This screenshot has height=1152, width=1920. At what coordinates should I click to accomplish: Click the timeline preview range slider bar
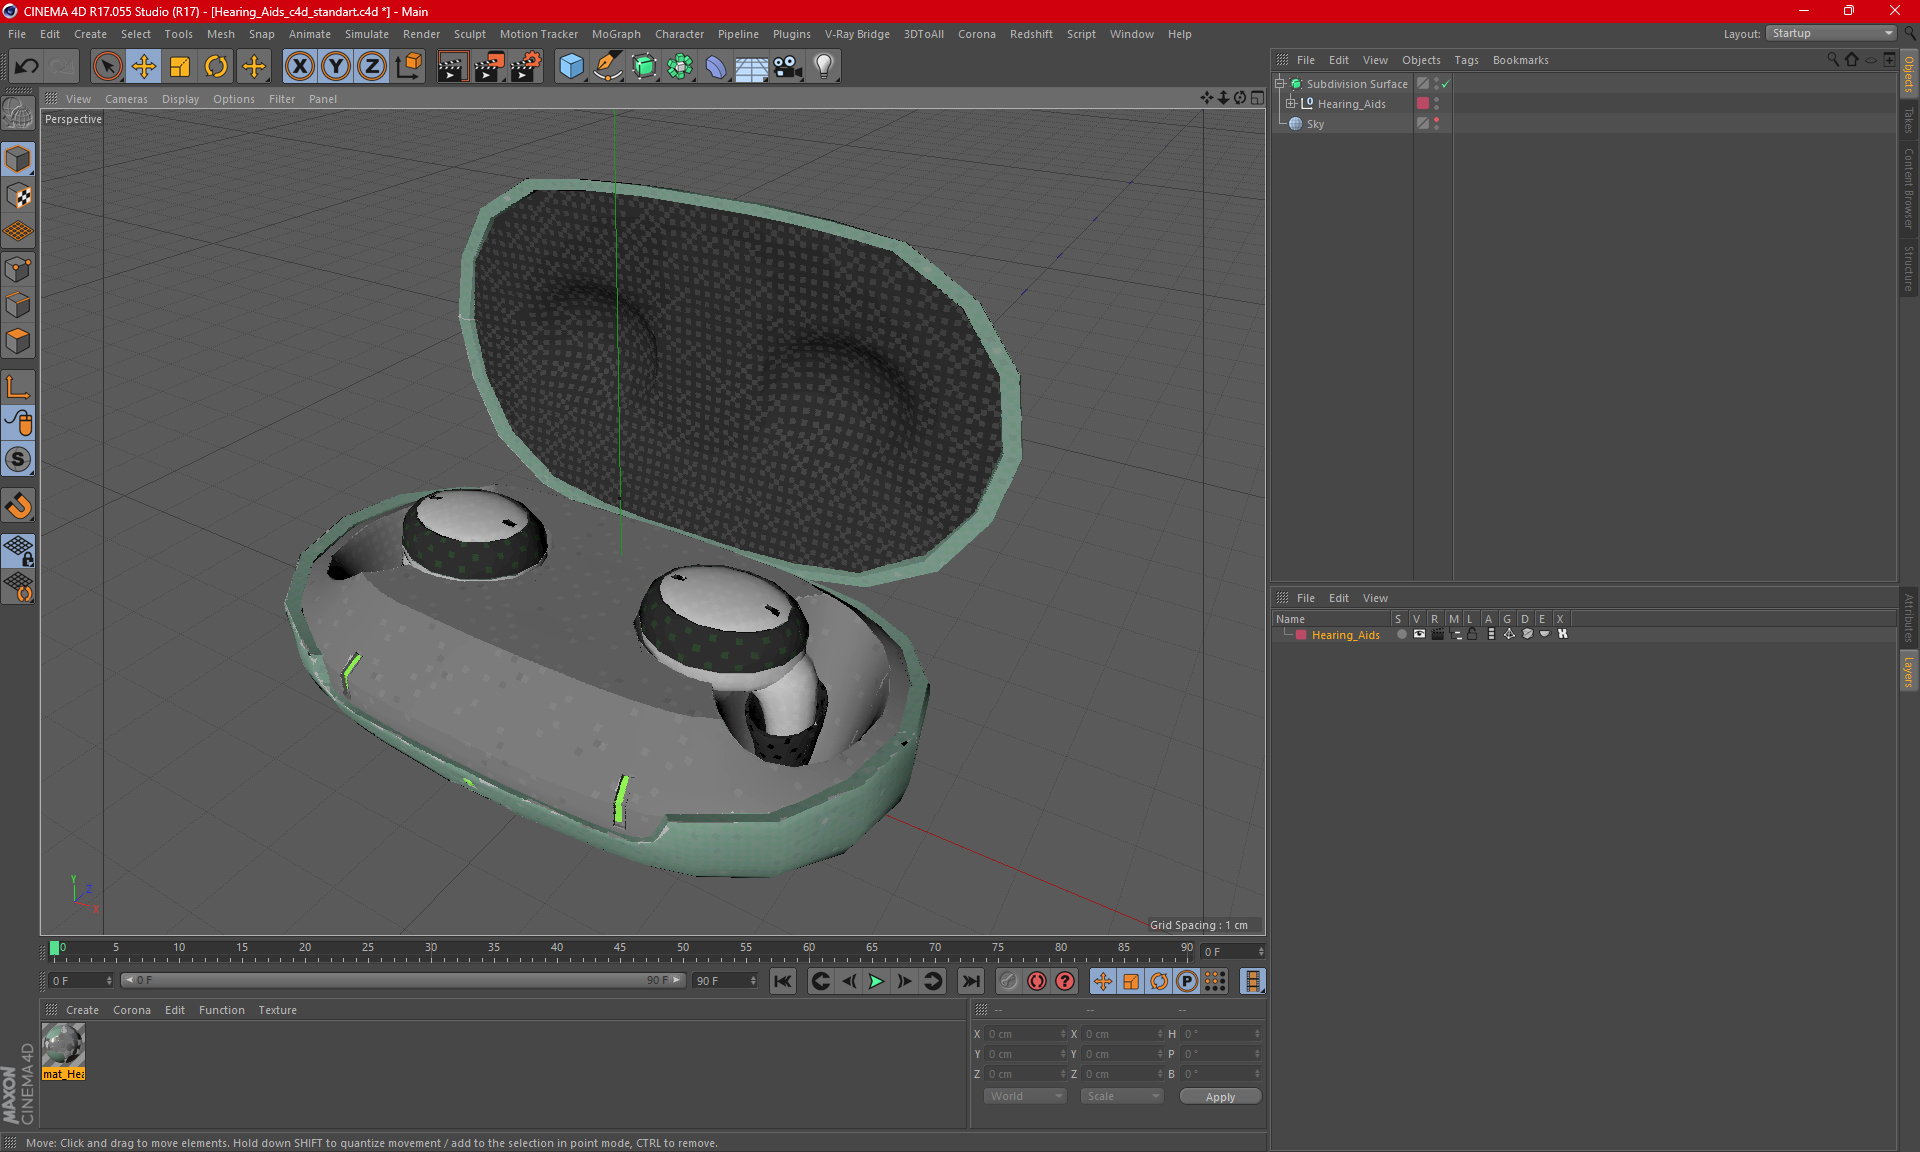(x=403, y=981)
